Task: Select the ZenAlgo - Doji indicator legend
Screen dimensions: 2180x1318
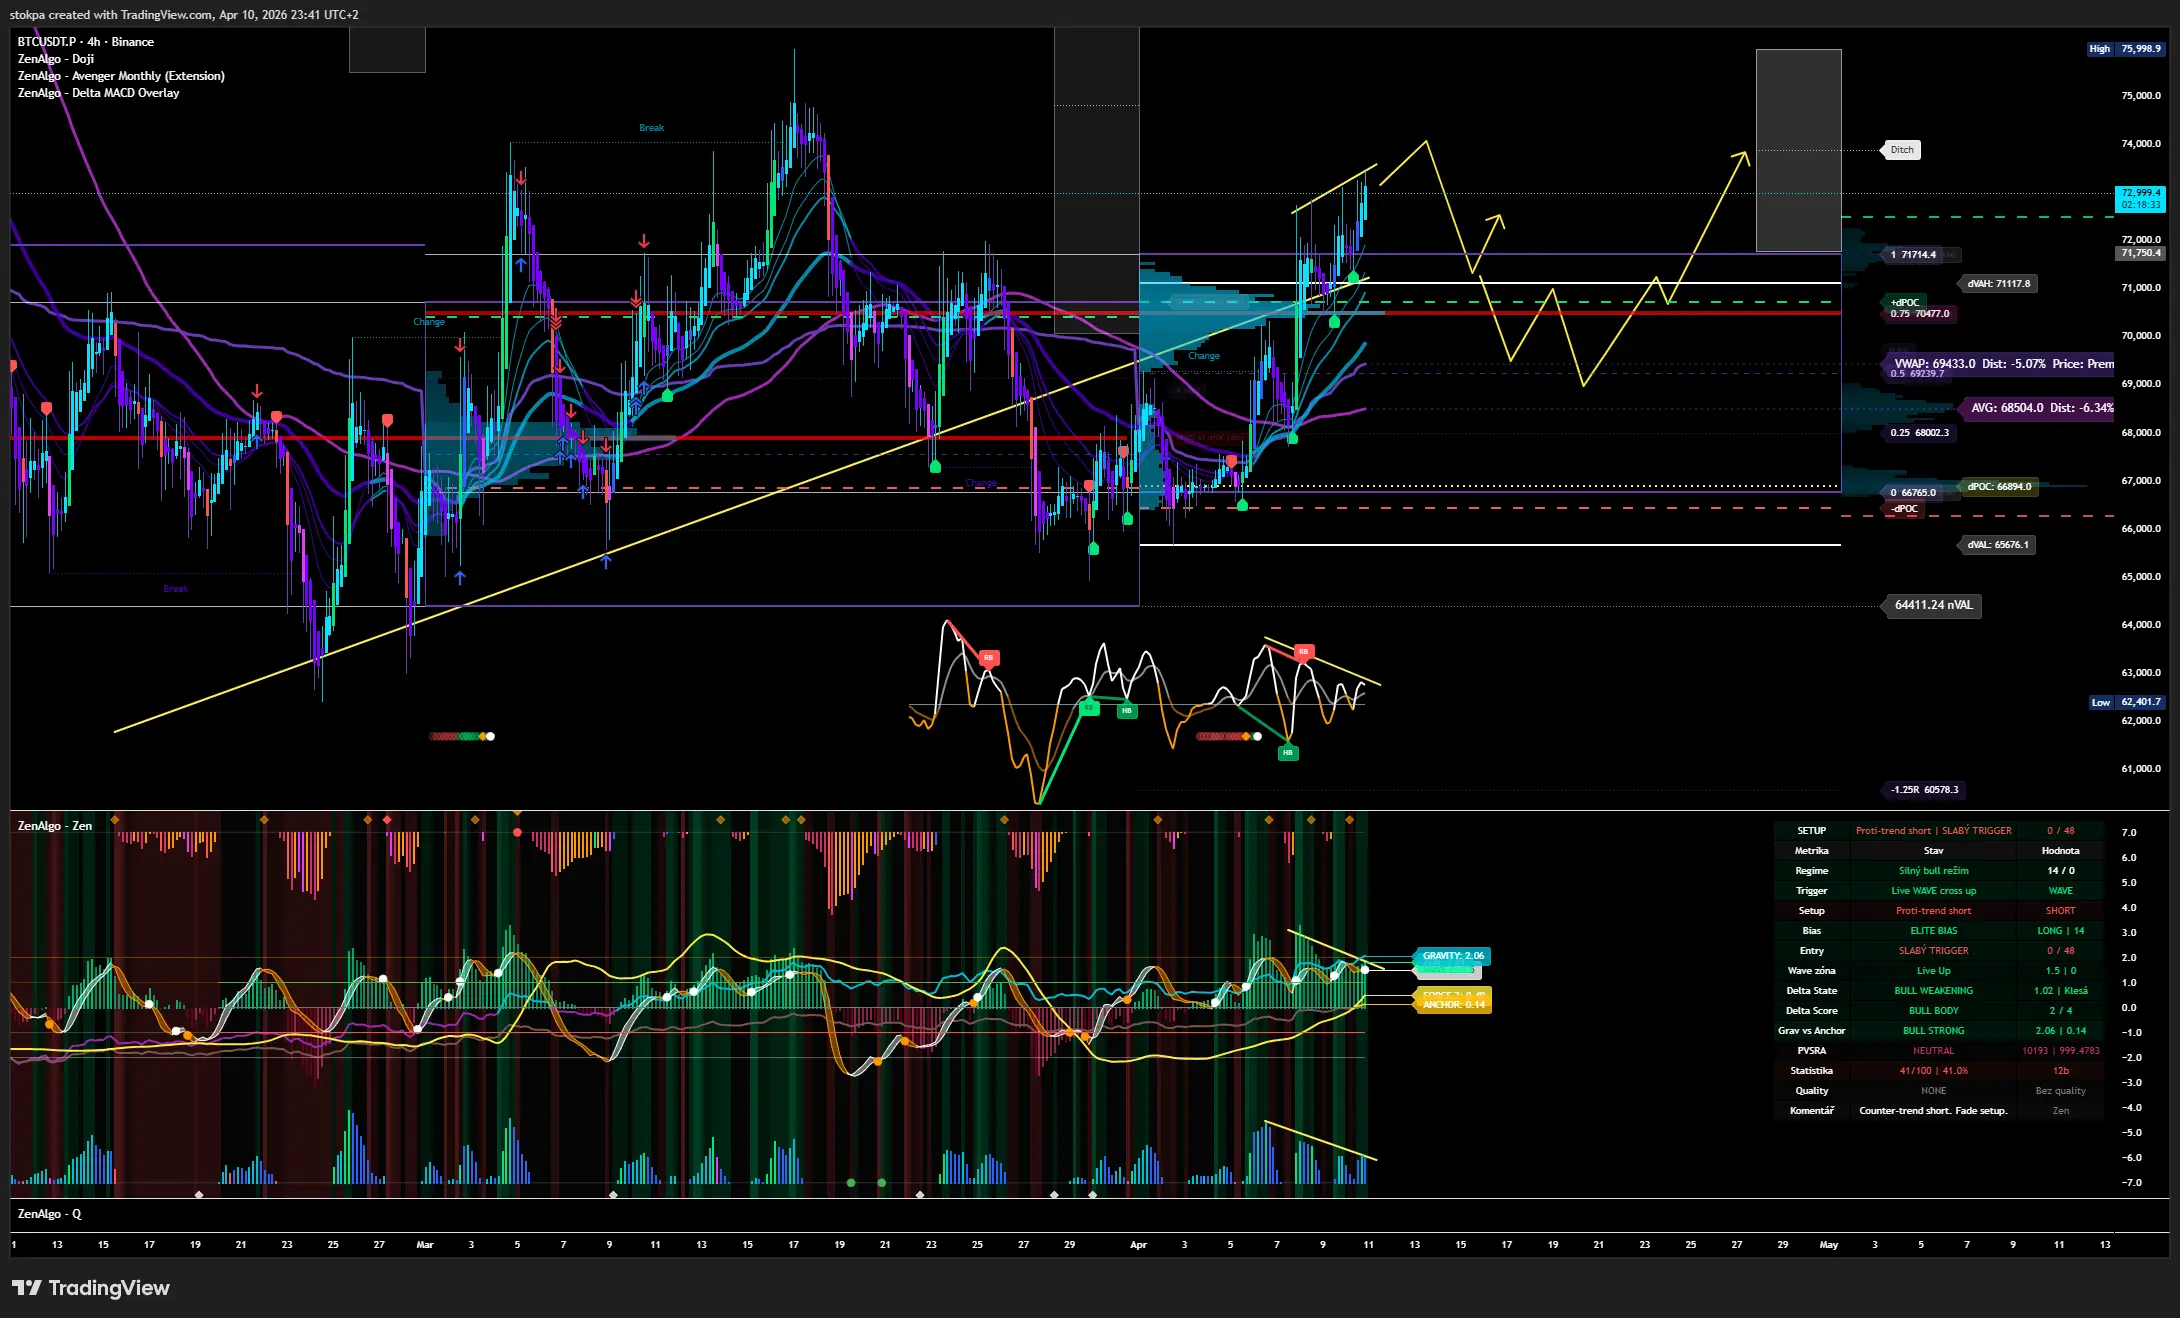Action: [x=56, y=59]
